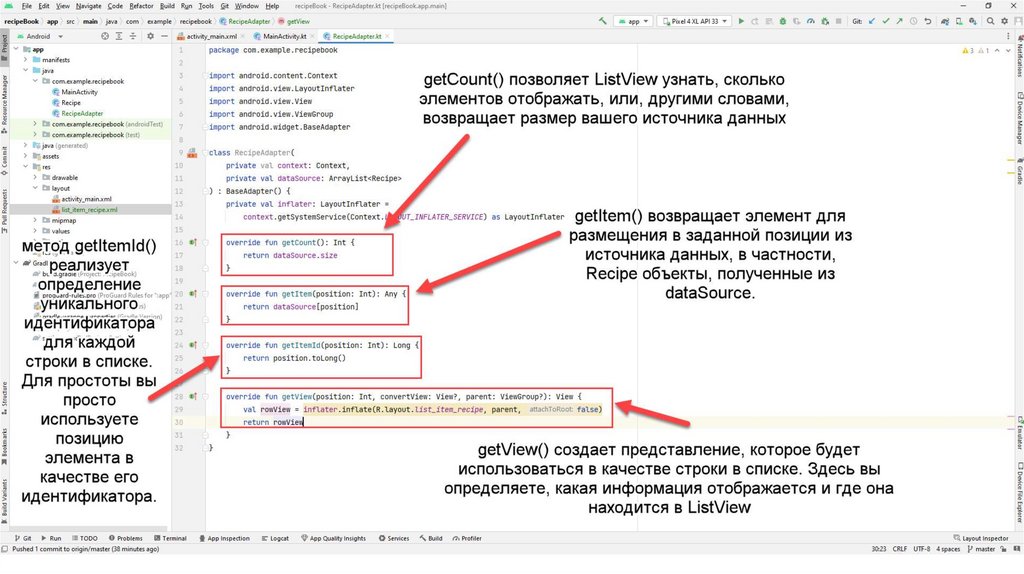Click Git rollback undo arrow icon

click(x=926, y=20)
